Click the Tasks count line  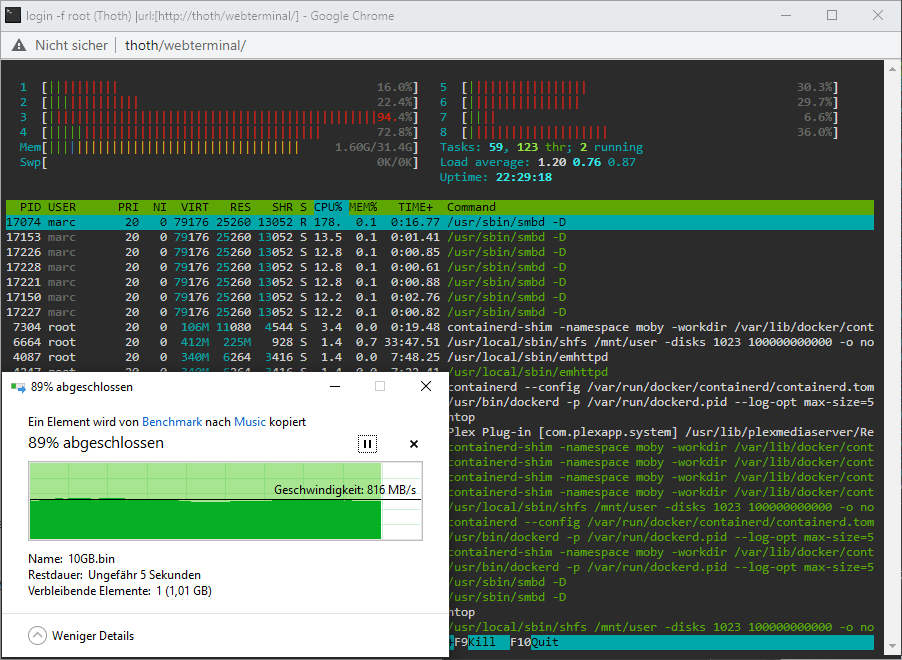point(541,147)
